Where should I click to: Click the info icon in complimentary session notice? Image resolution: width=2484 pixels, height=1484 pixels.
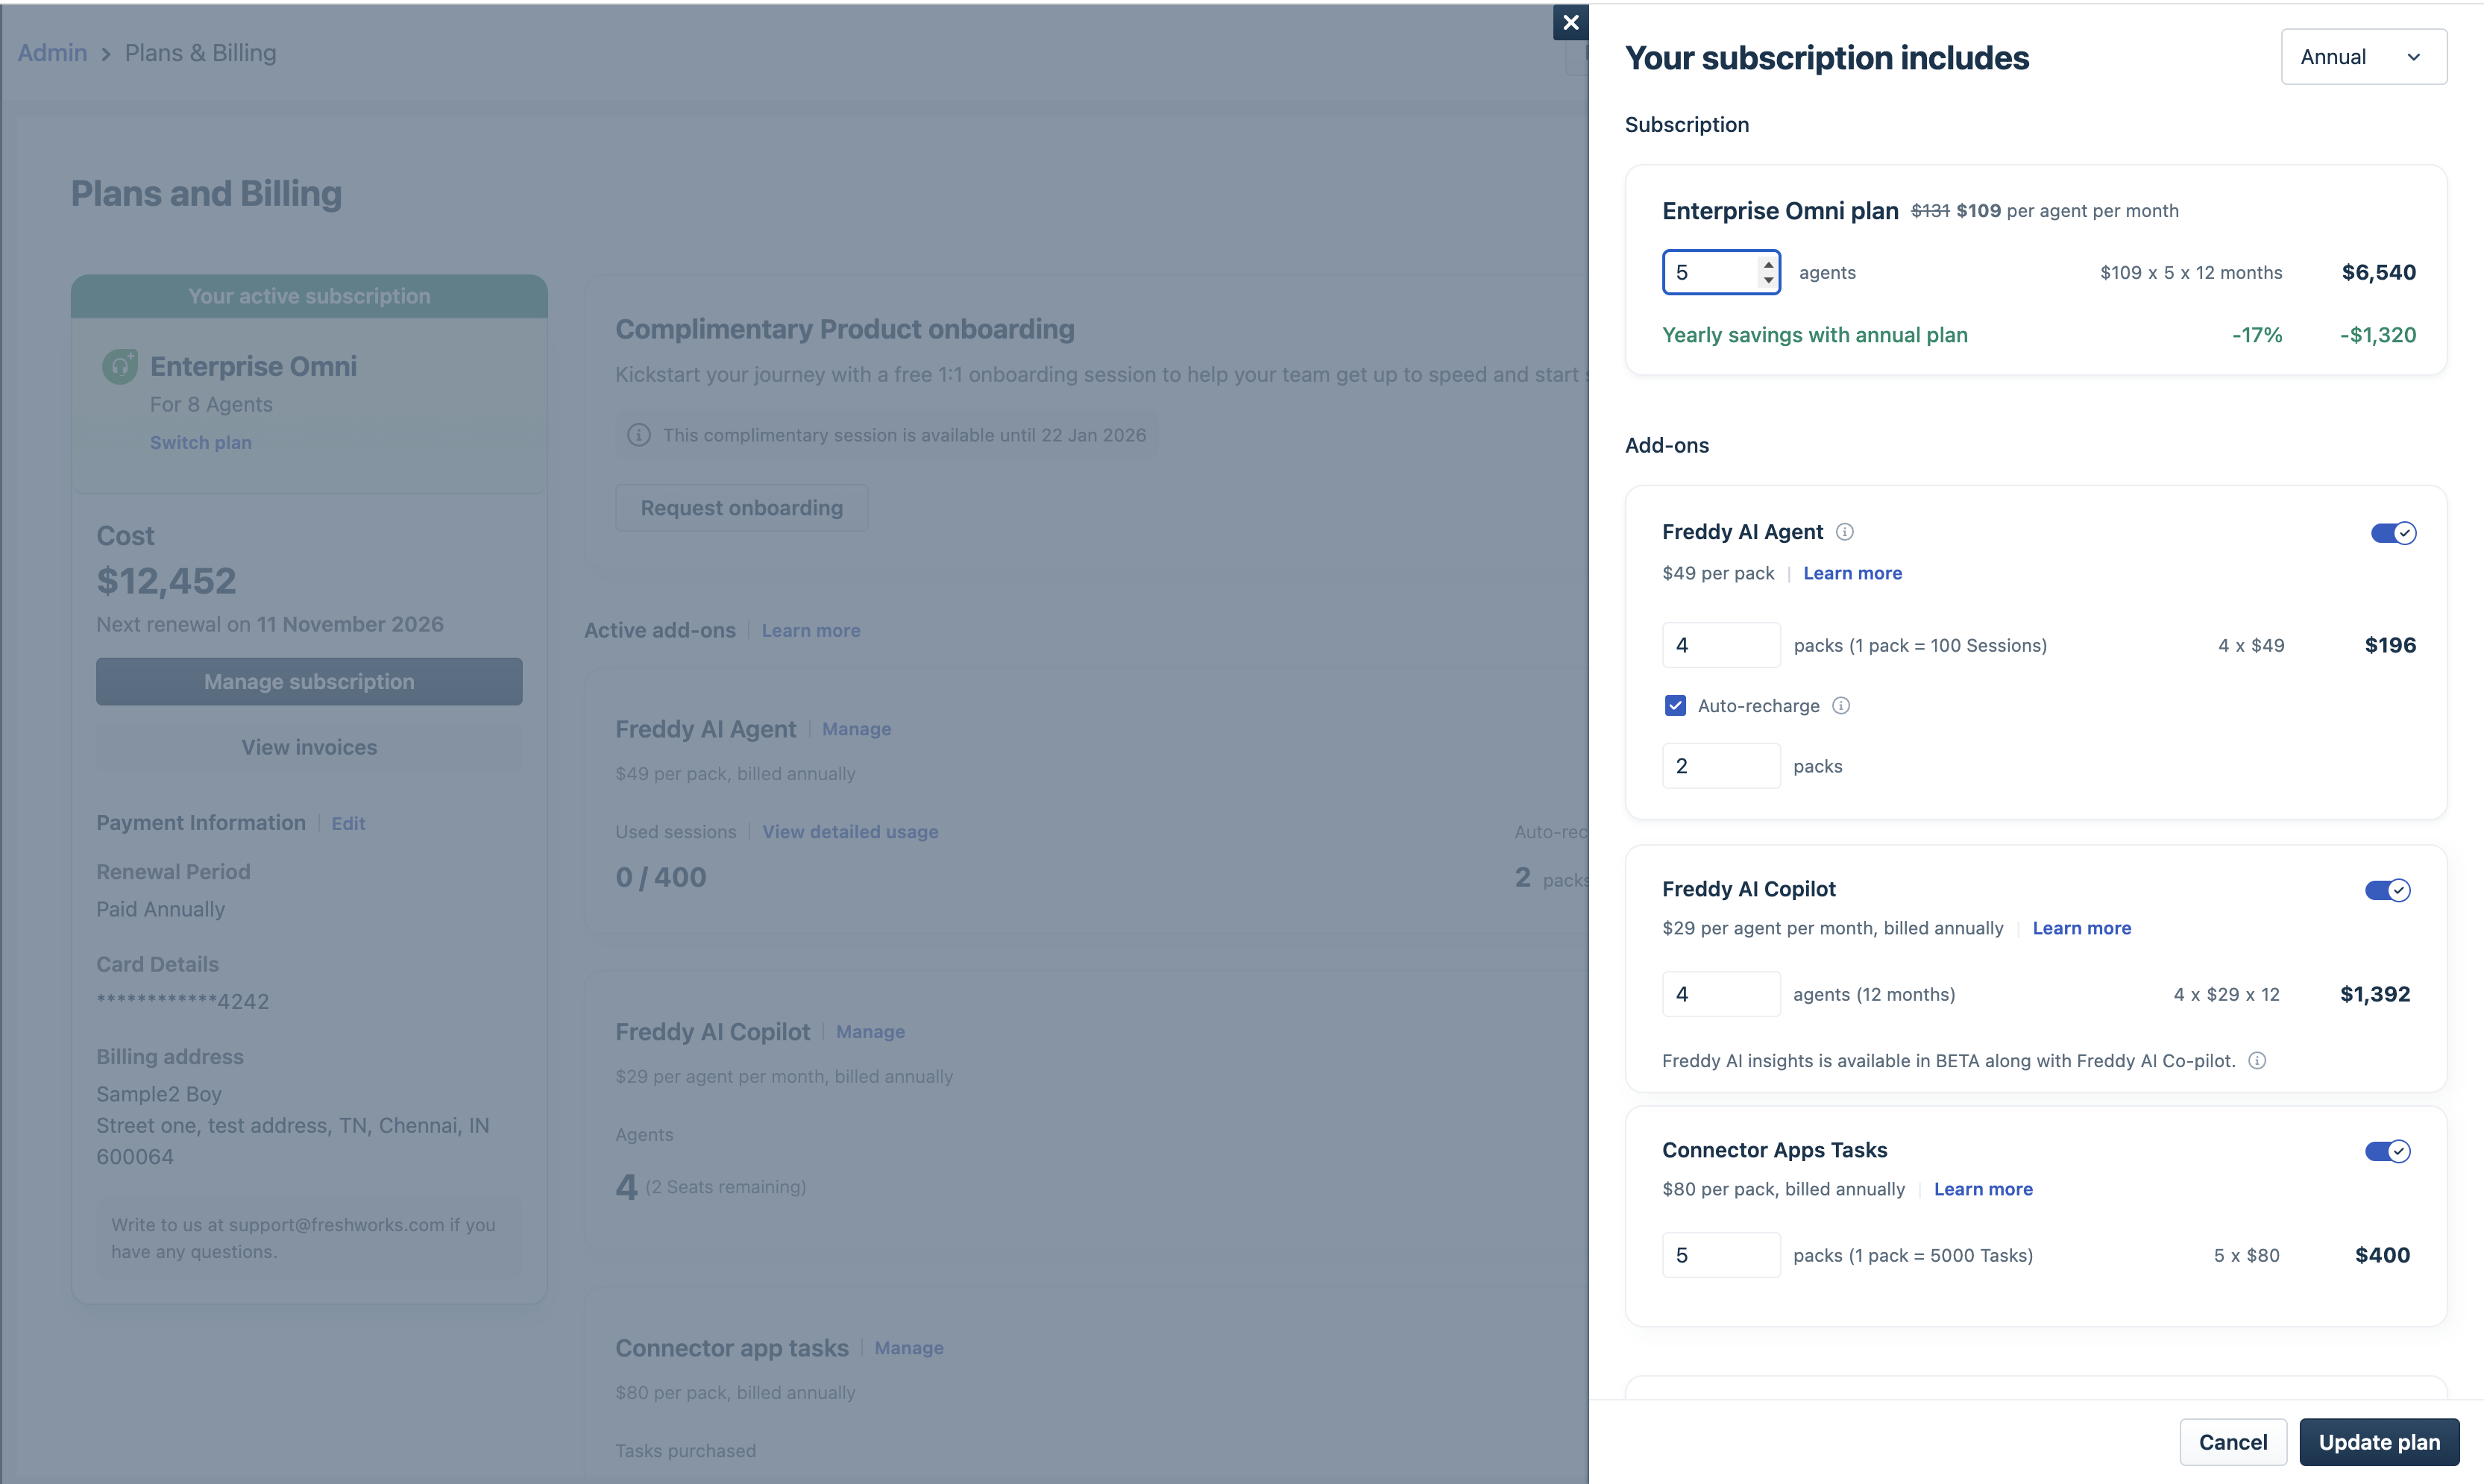pyautogui.click(x=639, y=435)
